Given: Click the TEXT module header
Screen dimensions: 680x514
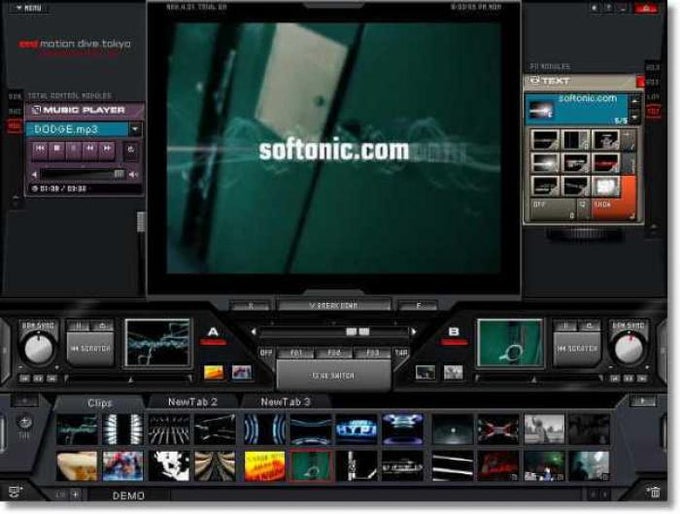Looking at the screenshot, I should pos(580,81).
